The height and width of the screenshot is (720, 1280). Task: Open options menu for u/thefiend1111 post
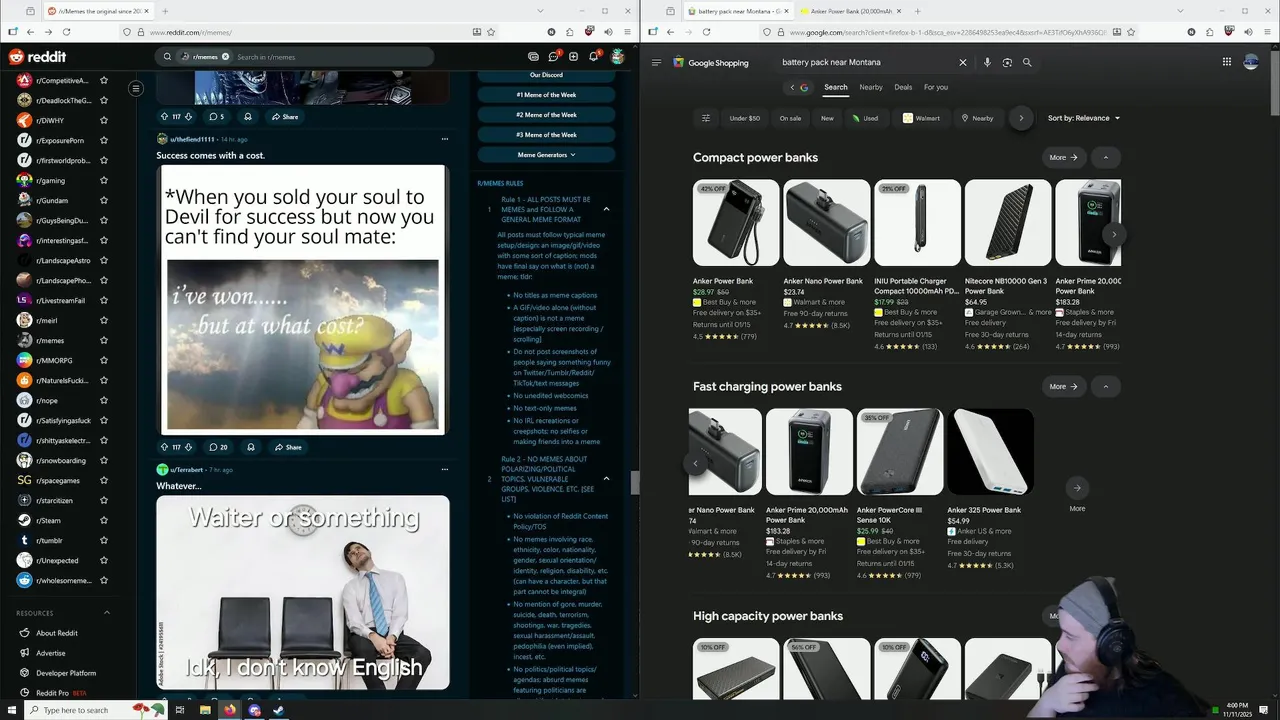[x=445, y=139]
